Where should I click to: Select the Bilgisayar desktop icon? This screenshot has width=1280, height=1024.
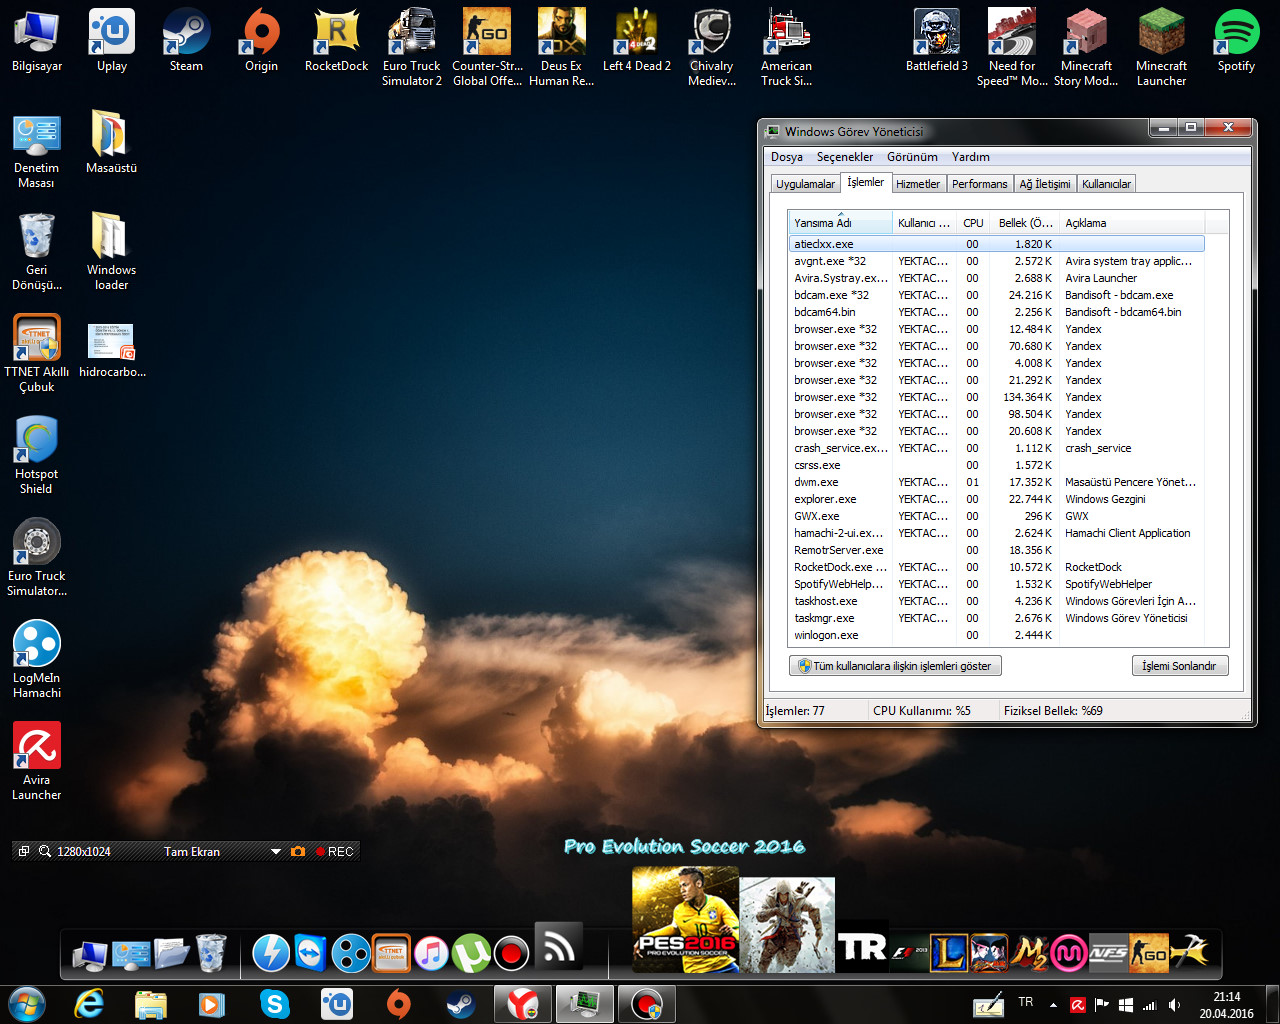(x=37, y=40)
